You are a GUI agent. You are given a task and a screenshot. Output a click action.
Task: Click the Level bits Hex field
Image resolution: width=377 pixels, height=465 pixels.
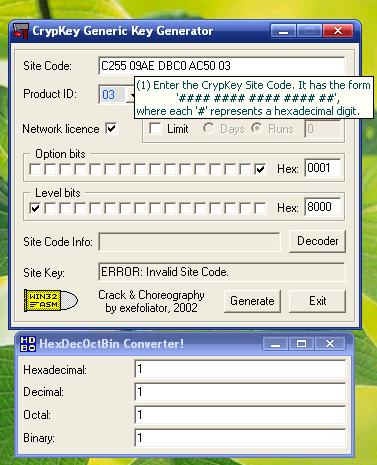[323, 207]
